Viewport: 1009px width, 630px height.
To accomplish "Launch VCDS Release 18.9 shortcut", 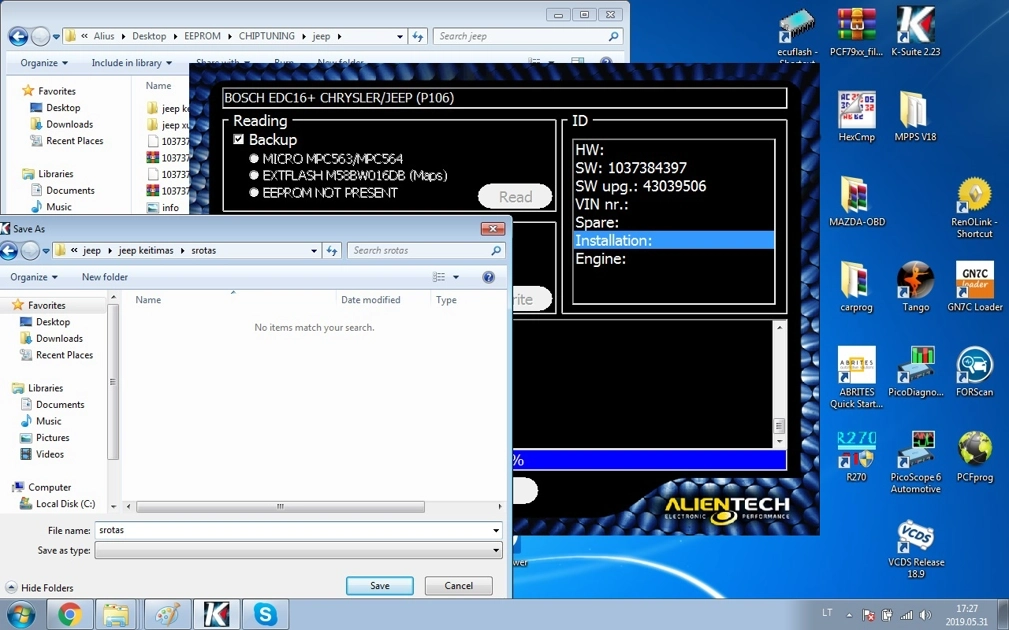I will (915, 548).
